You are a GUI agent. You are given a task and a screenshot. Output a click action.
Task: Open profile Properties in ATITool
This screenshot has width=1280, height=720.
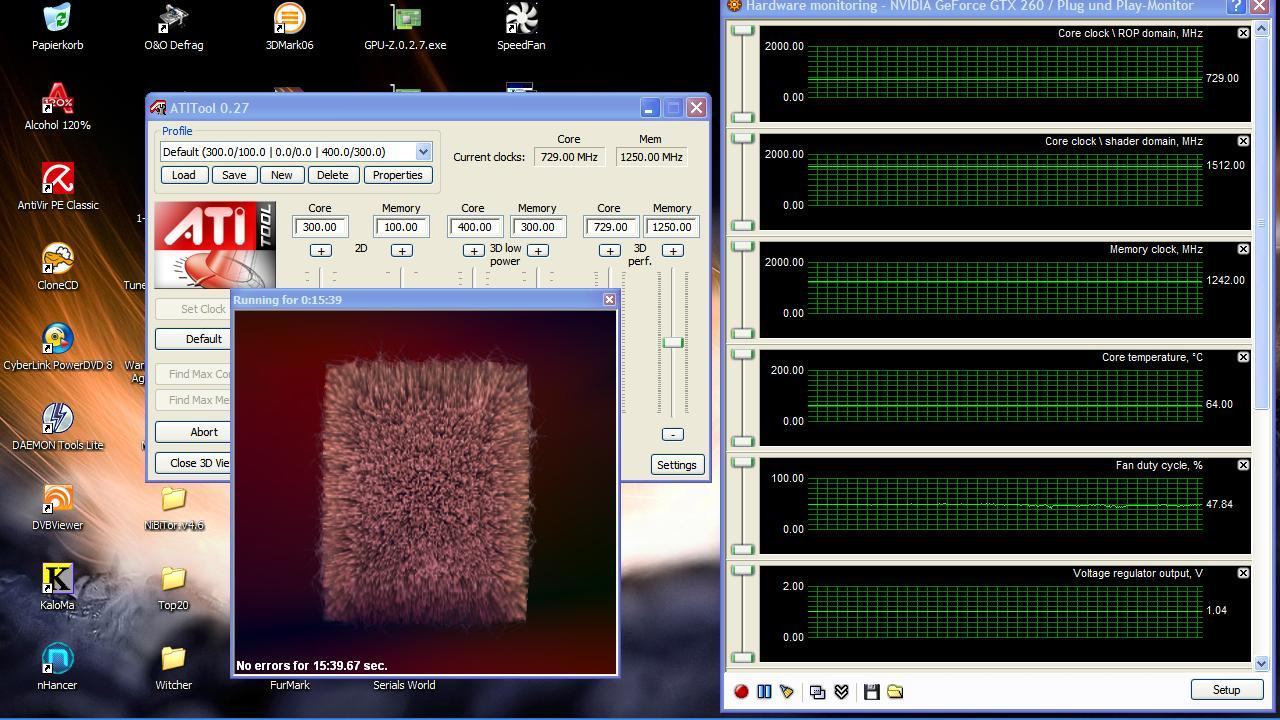[397, 175]
